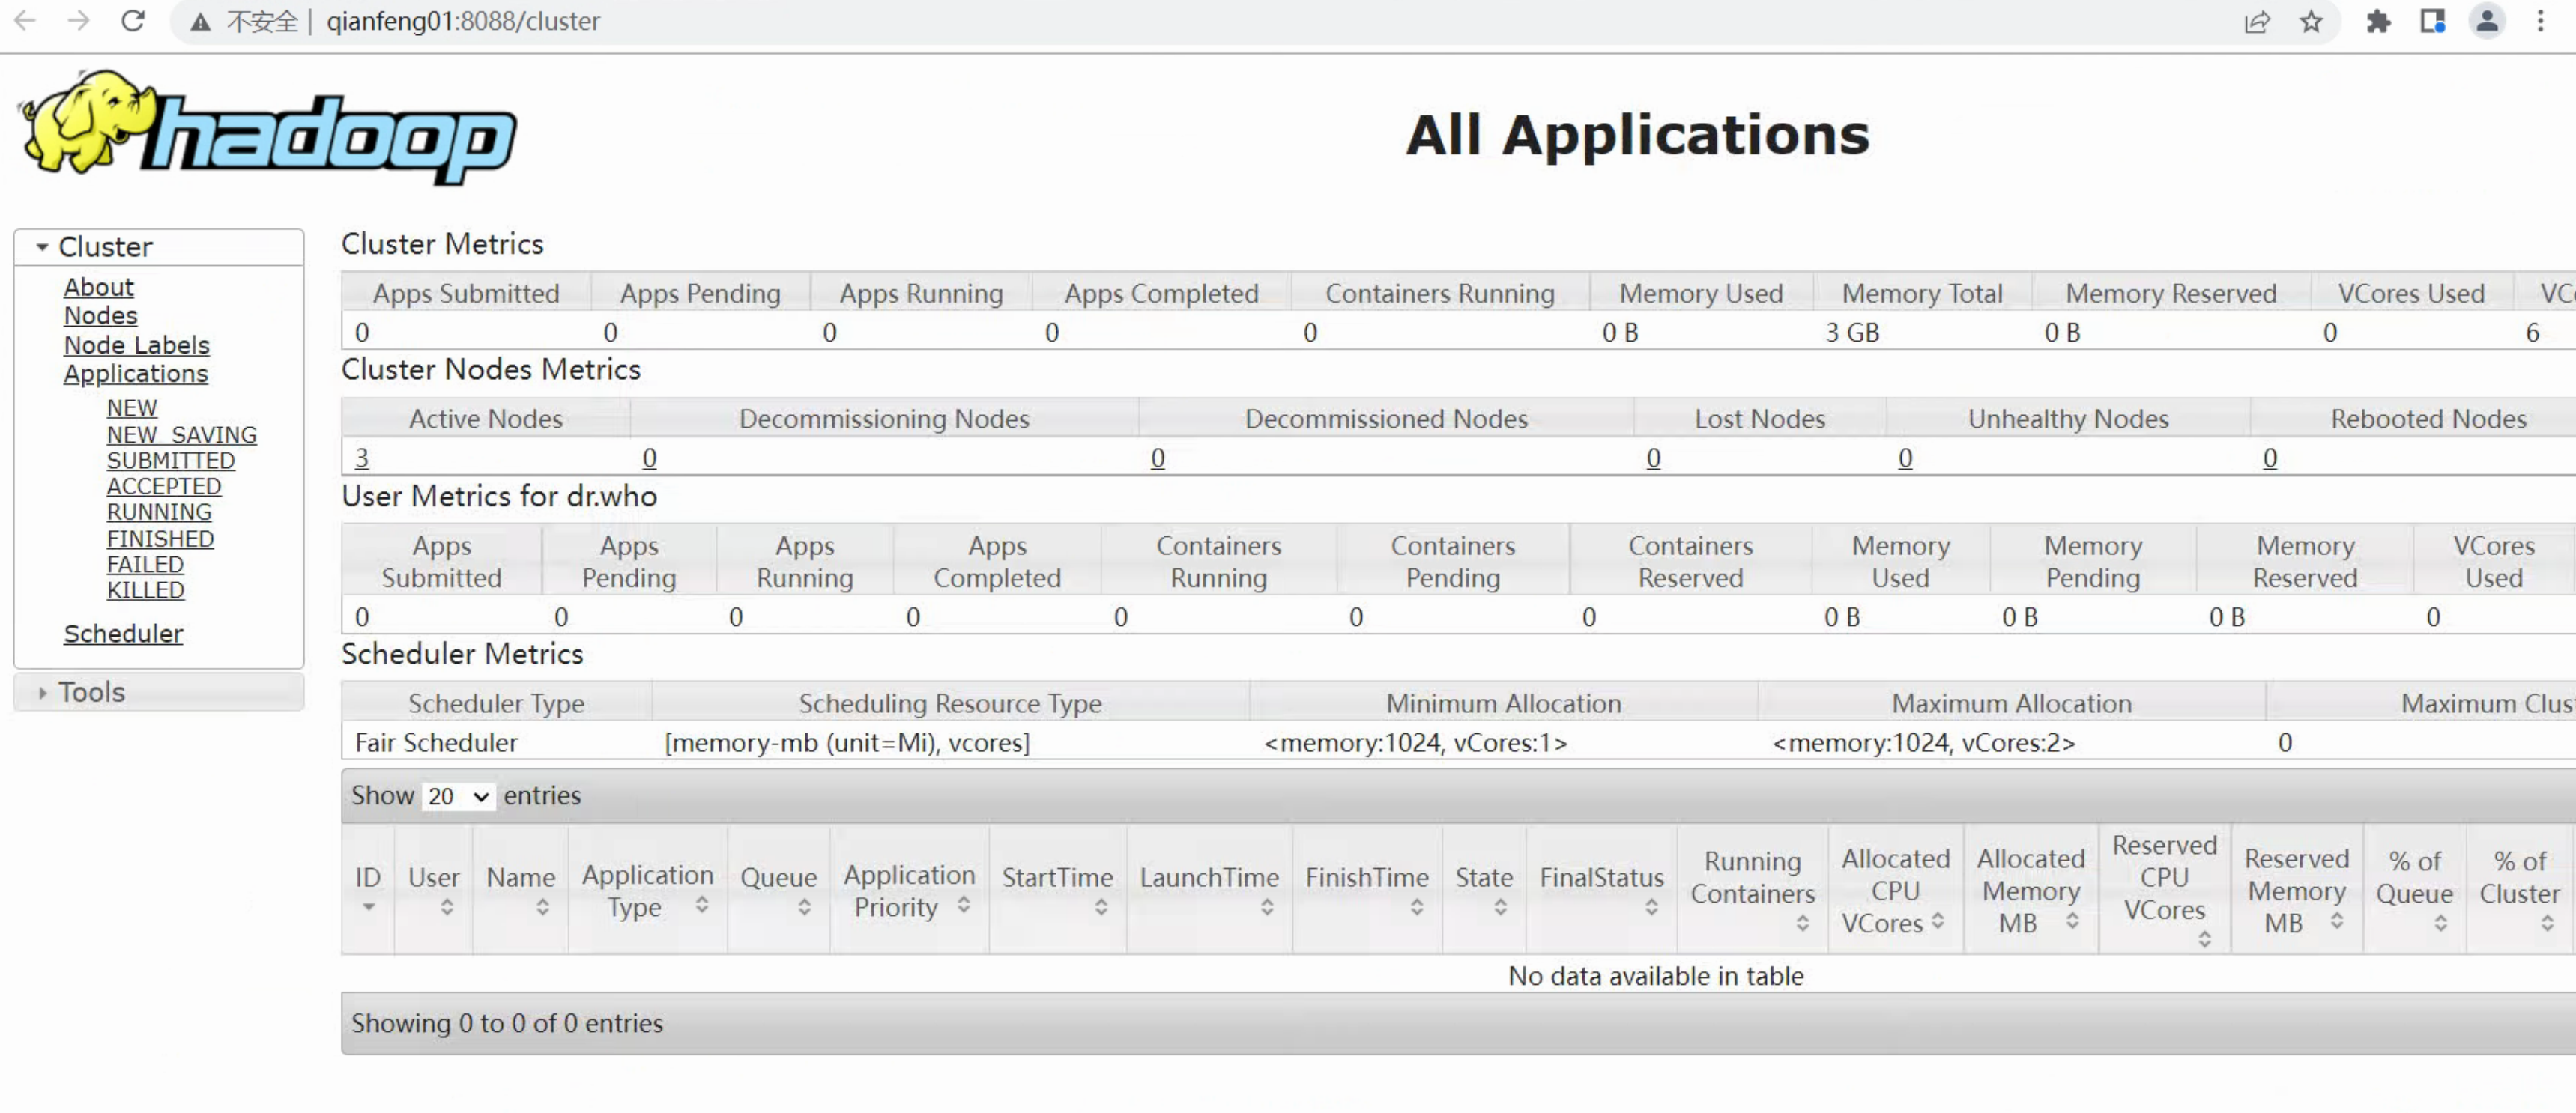The width and height of the screenshot is (2576, 1113).
Task: Click the share page icon
Action: [x=2257, y=22]
